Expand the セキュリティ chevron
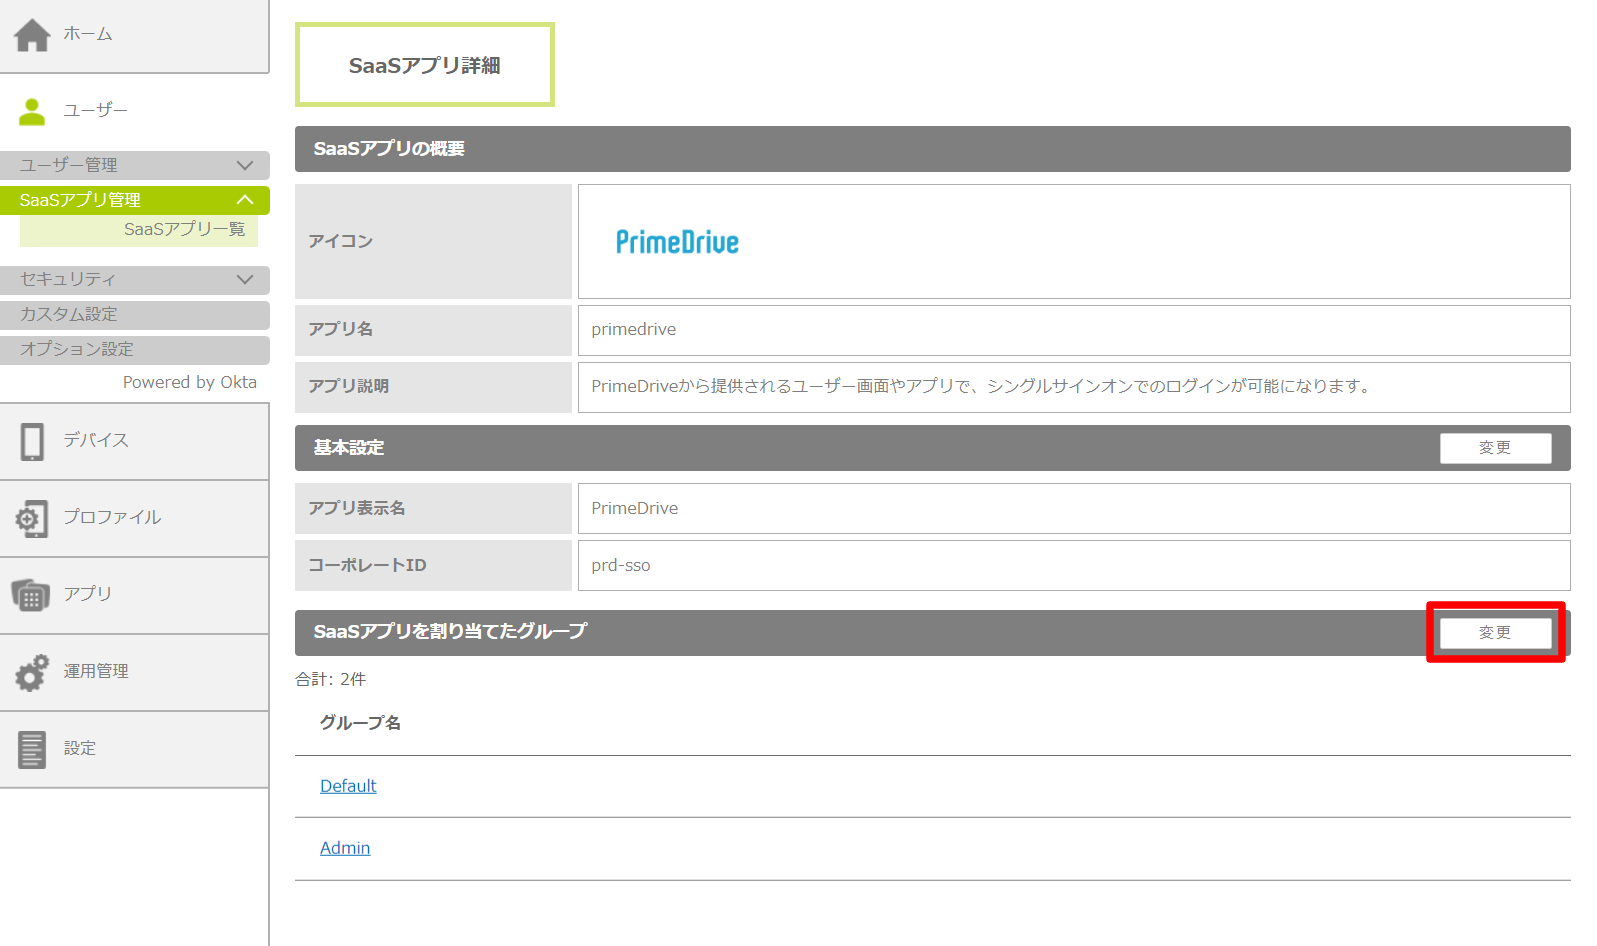Screen dimensions: 1597x946 (245, 279)
